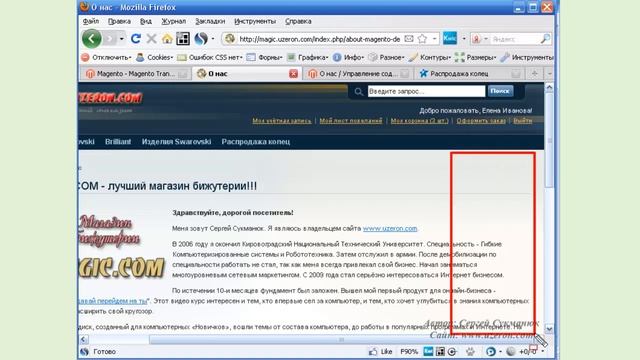Open the Правка menu
Image resolution: width=640 pixels, height=360 pixels.
point(119,21)
